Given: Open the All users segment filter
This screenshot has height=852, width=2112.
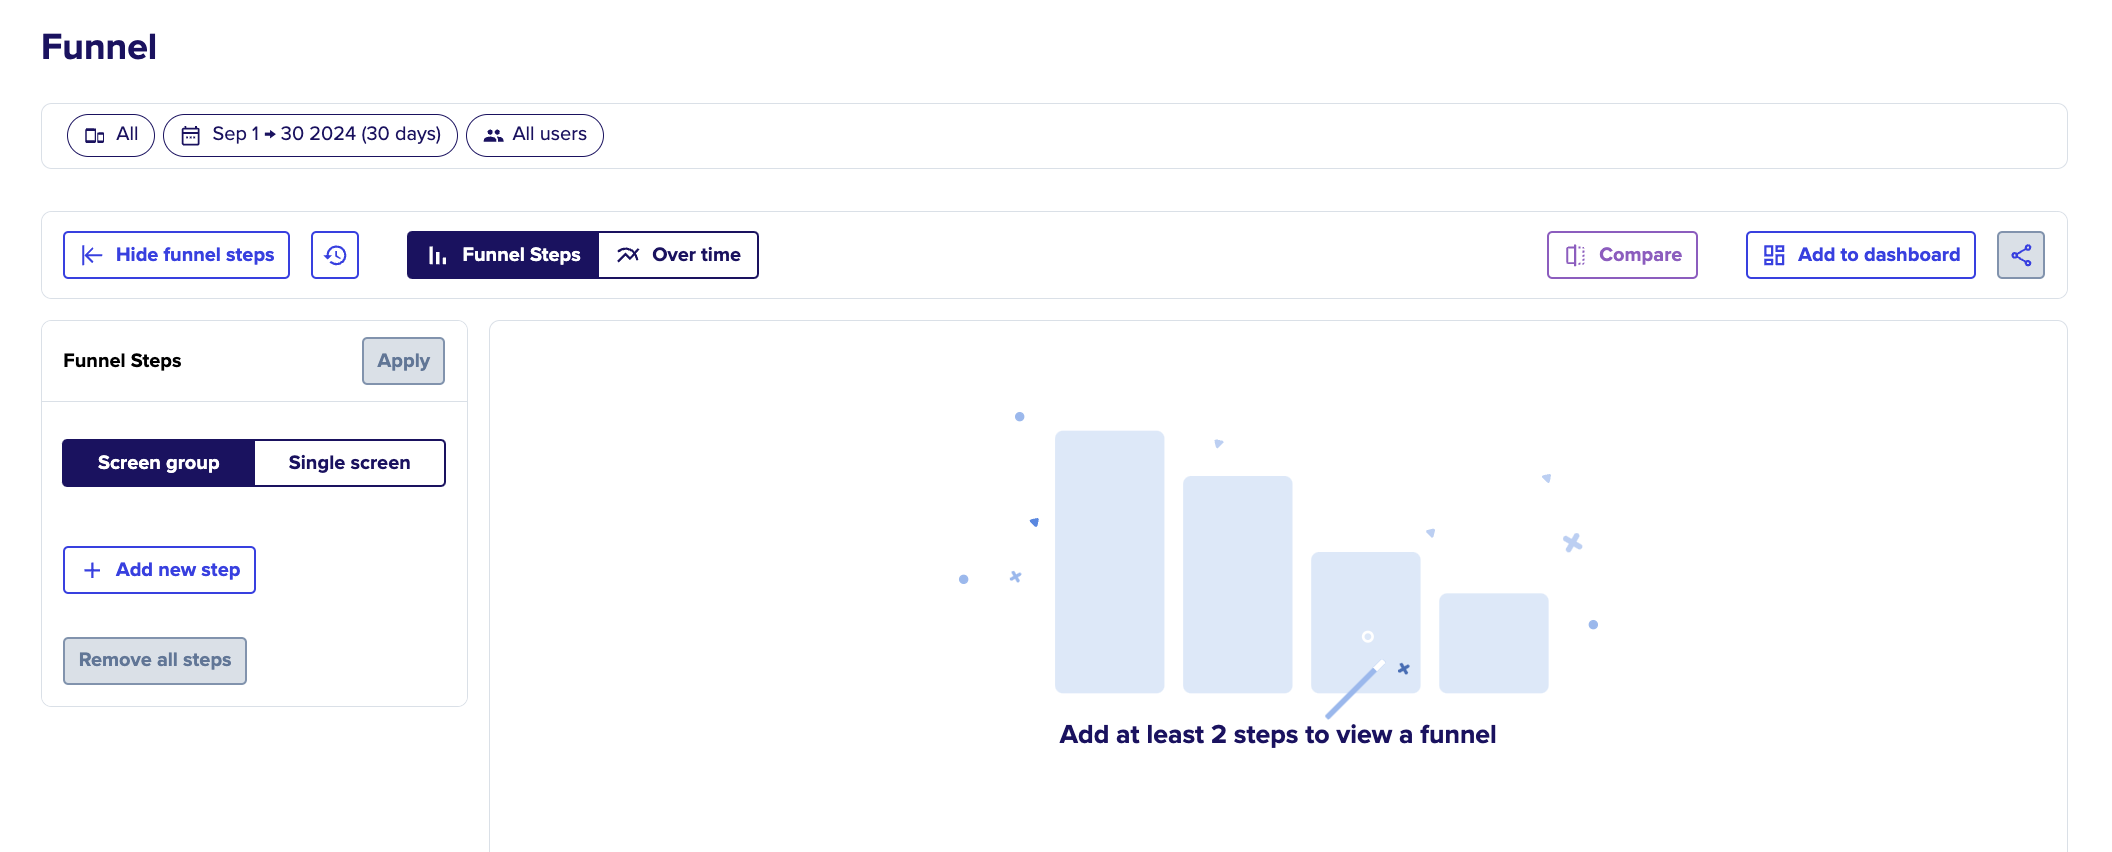Looking at the screenshot, I should pyautogui.click(x=535, y=135).
